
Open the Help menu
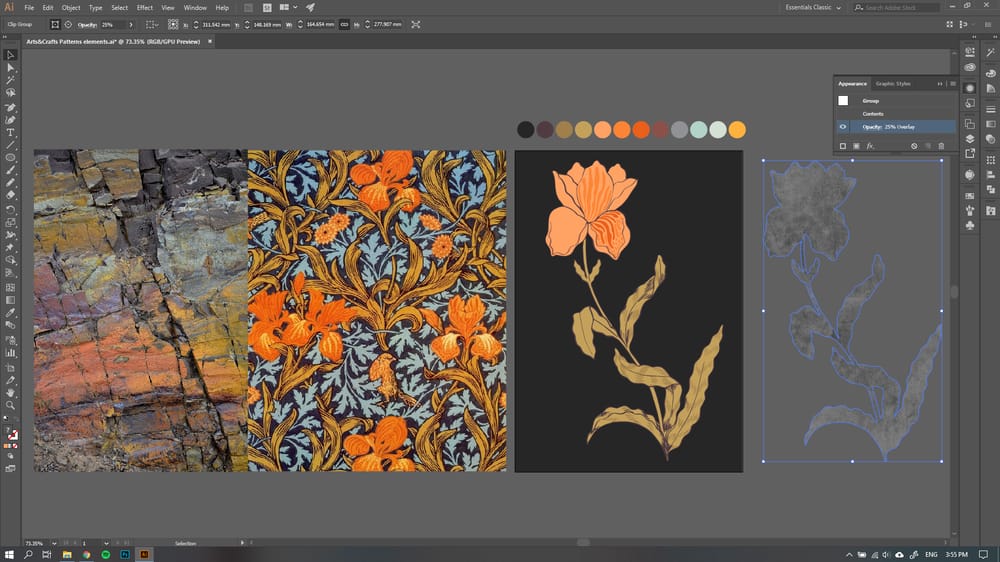pyautogui.click(x=222, y=8)
